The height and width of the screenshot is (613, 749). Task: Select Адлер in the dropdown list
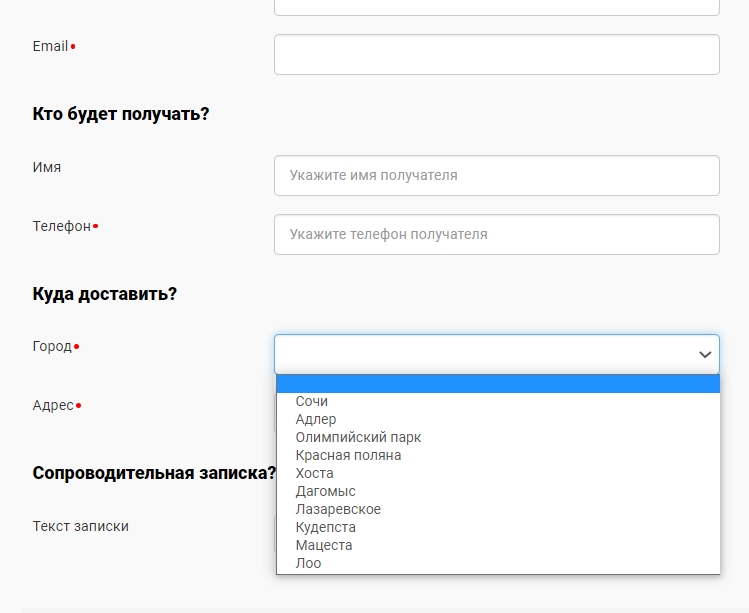(x=316, y=419)
